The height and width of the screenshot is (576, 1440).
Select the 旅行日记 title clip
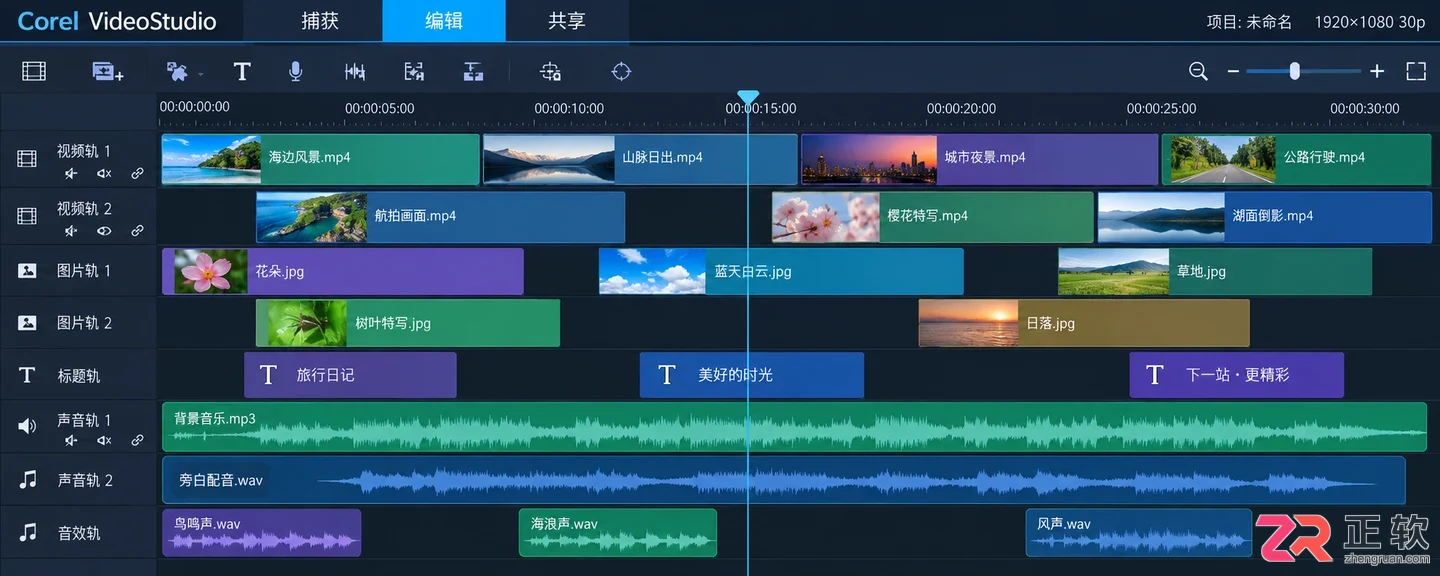click(350, 375)
